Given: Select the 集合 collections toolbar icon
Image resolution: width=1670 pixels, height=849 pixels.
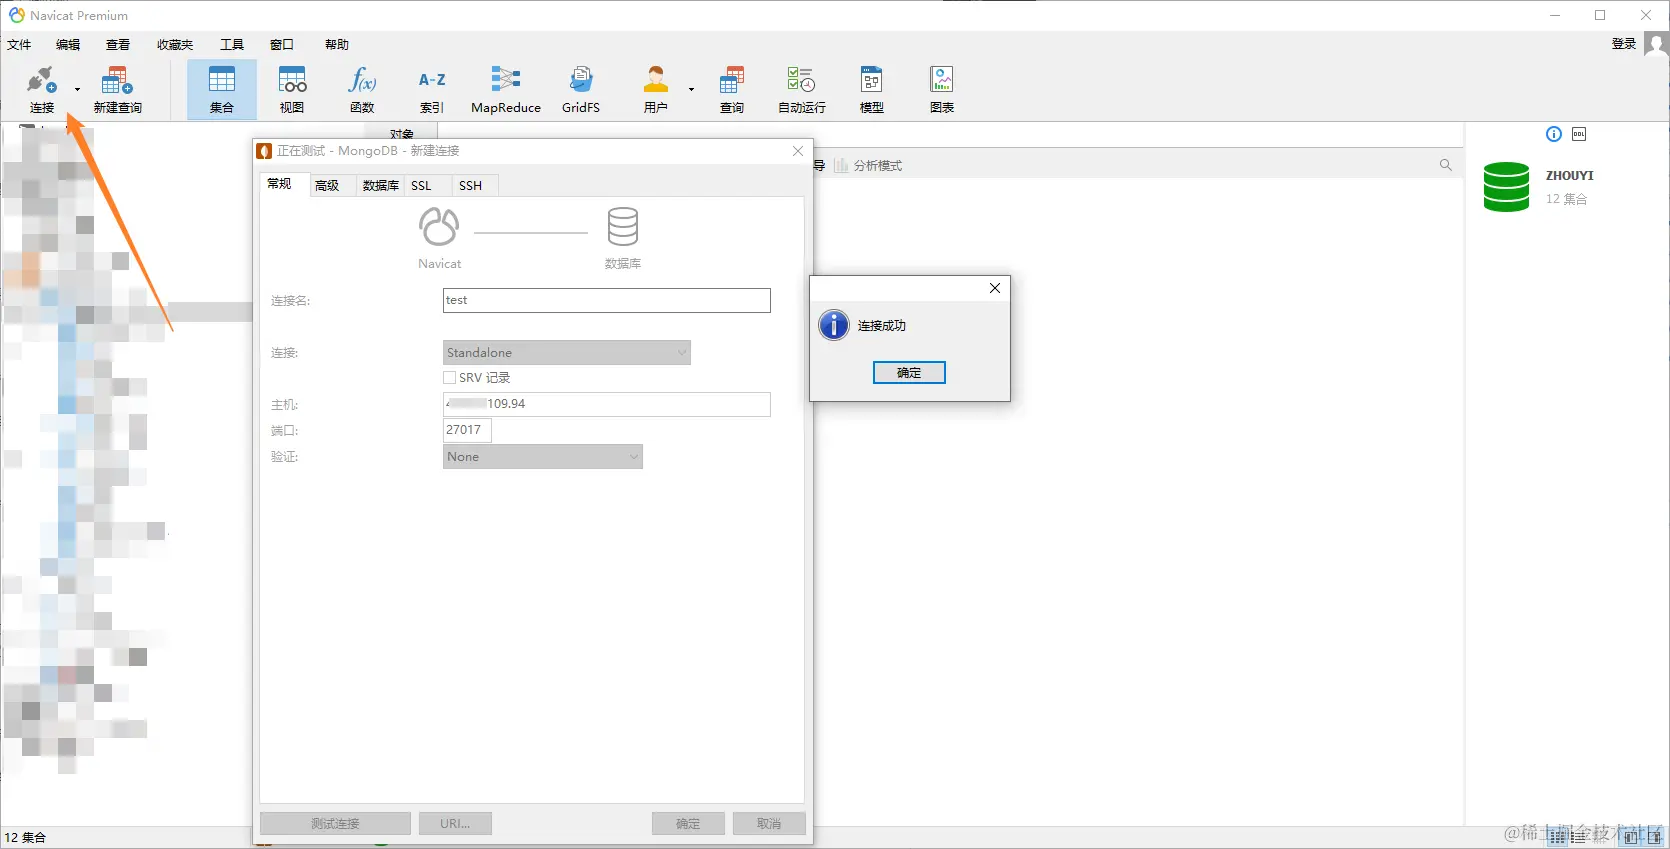Looking at the screenshot, I should tap(222, 90).
